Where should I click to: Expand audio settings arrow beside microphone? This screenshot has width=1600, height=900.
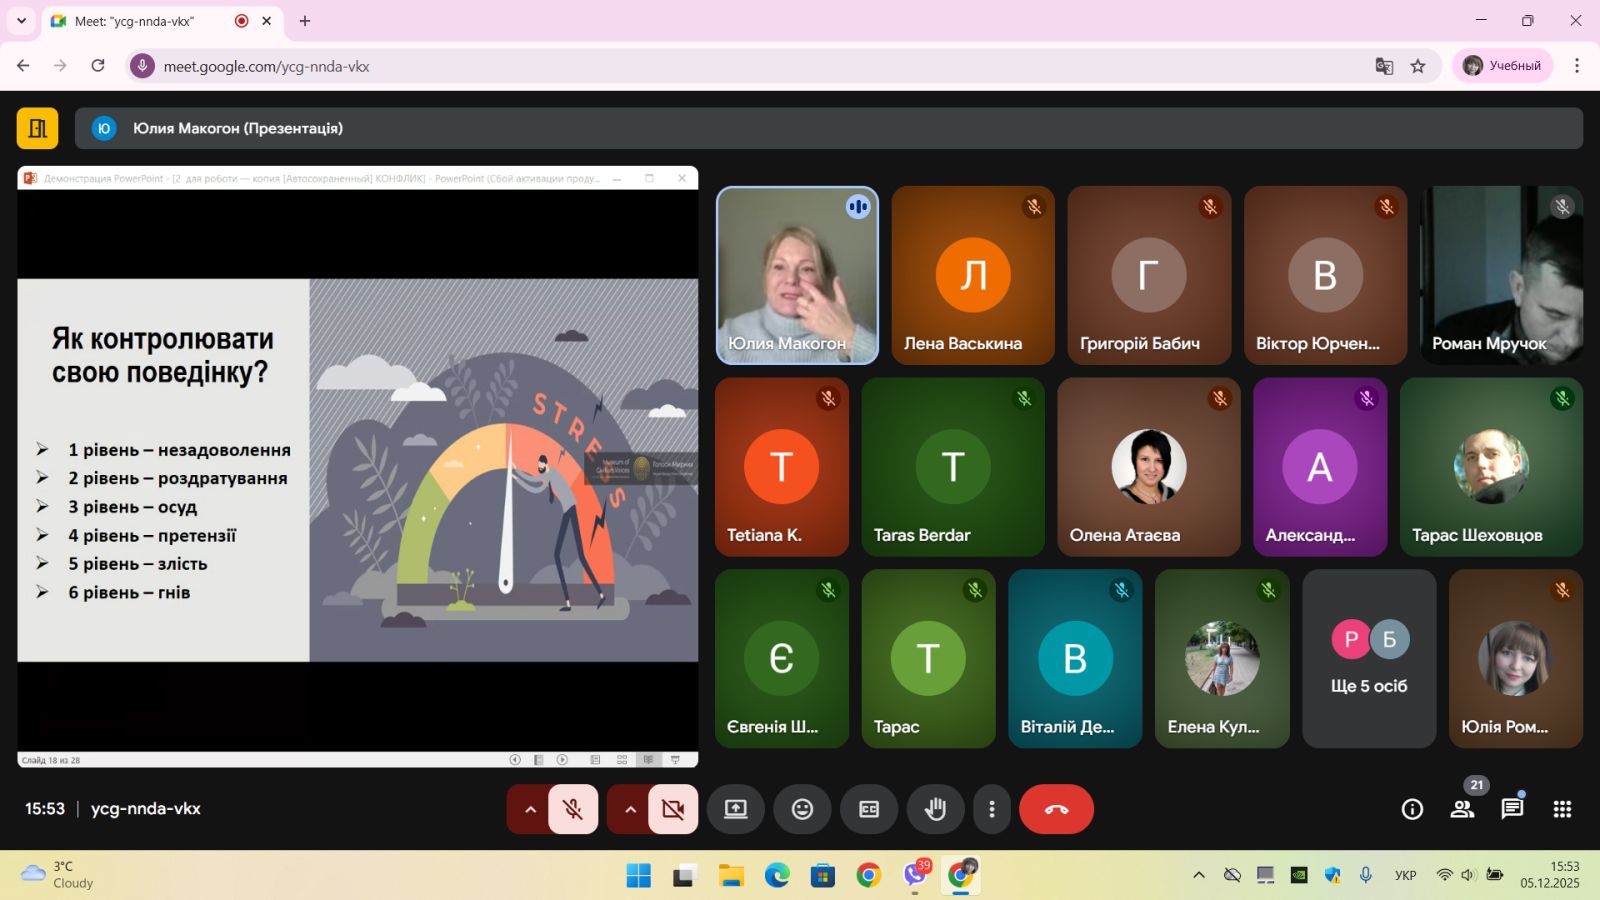click(530, 809)
